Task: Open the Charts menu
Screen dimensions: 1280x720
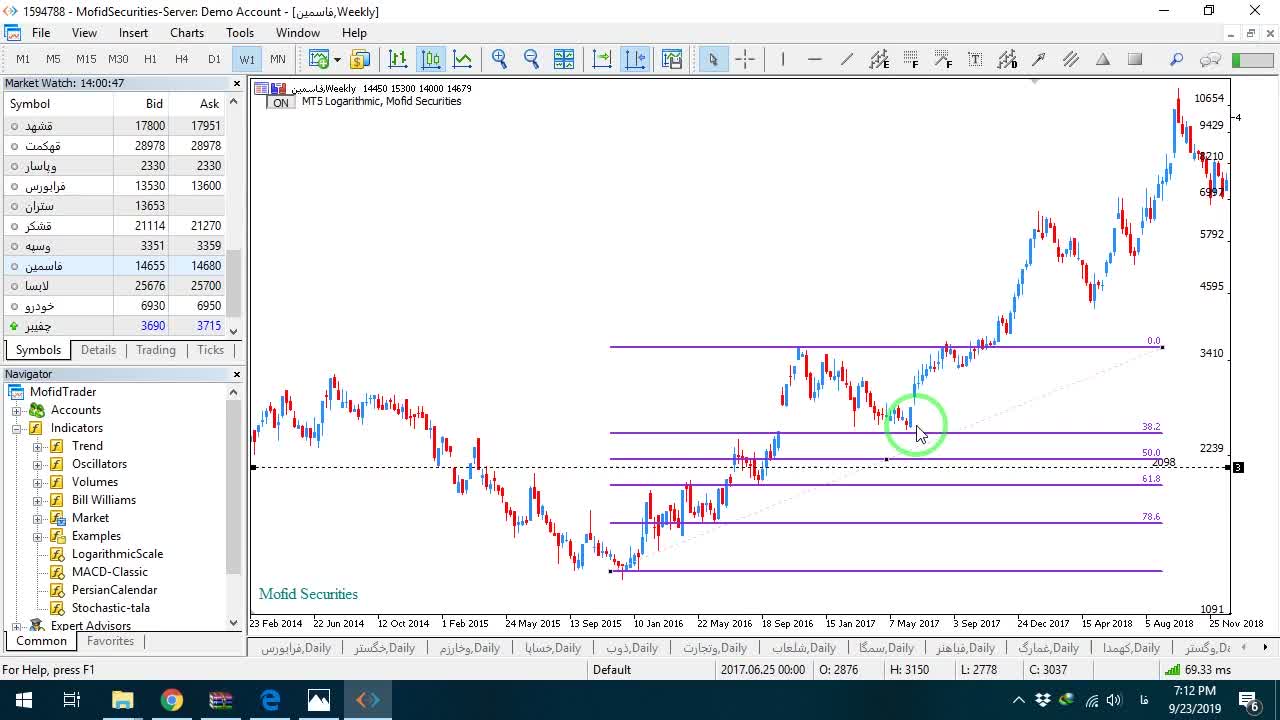Action: pos(187,33)
